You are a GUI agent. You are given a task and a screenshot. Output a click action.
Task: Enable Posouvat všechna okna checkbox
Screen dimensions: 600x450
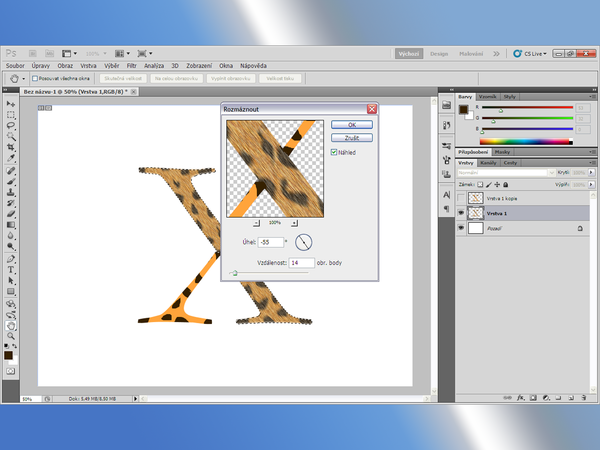click(x=36, y=77)
